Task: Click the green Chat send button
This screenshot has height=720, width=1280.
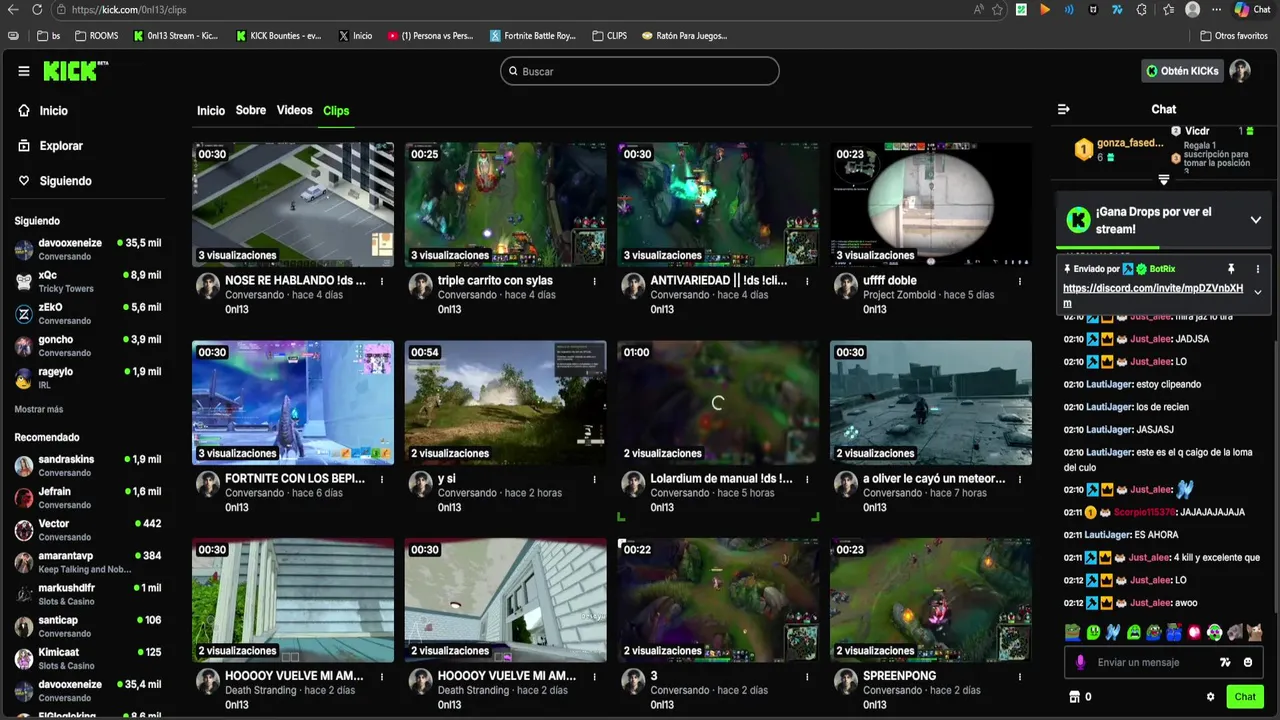Action: (x=1245, y=697)
